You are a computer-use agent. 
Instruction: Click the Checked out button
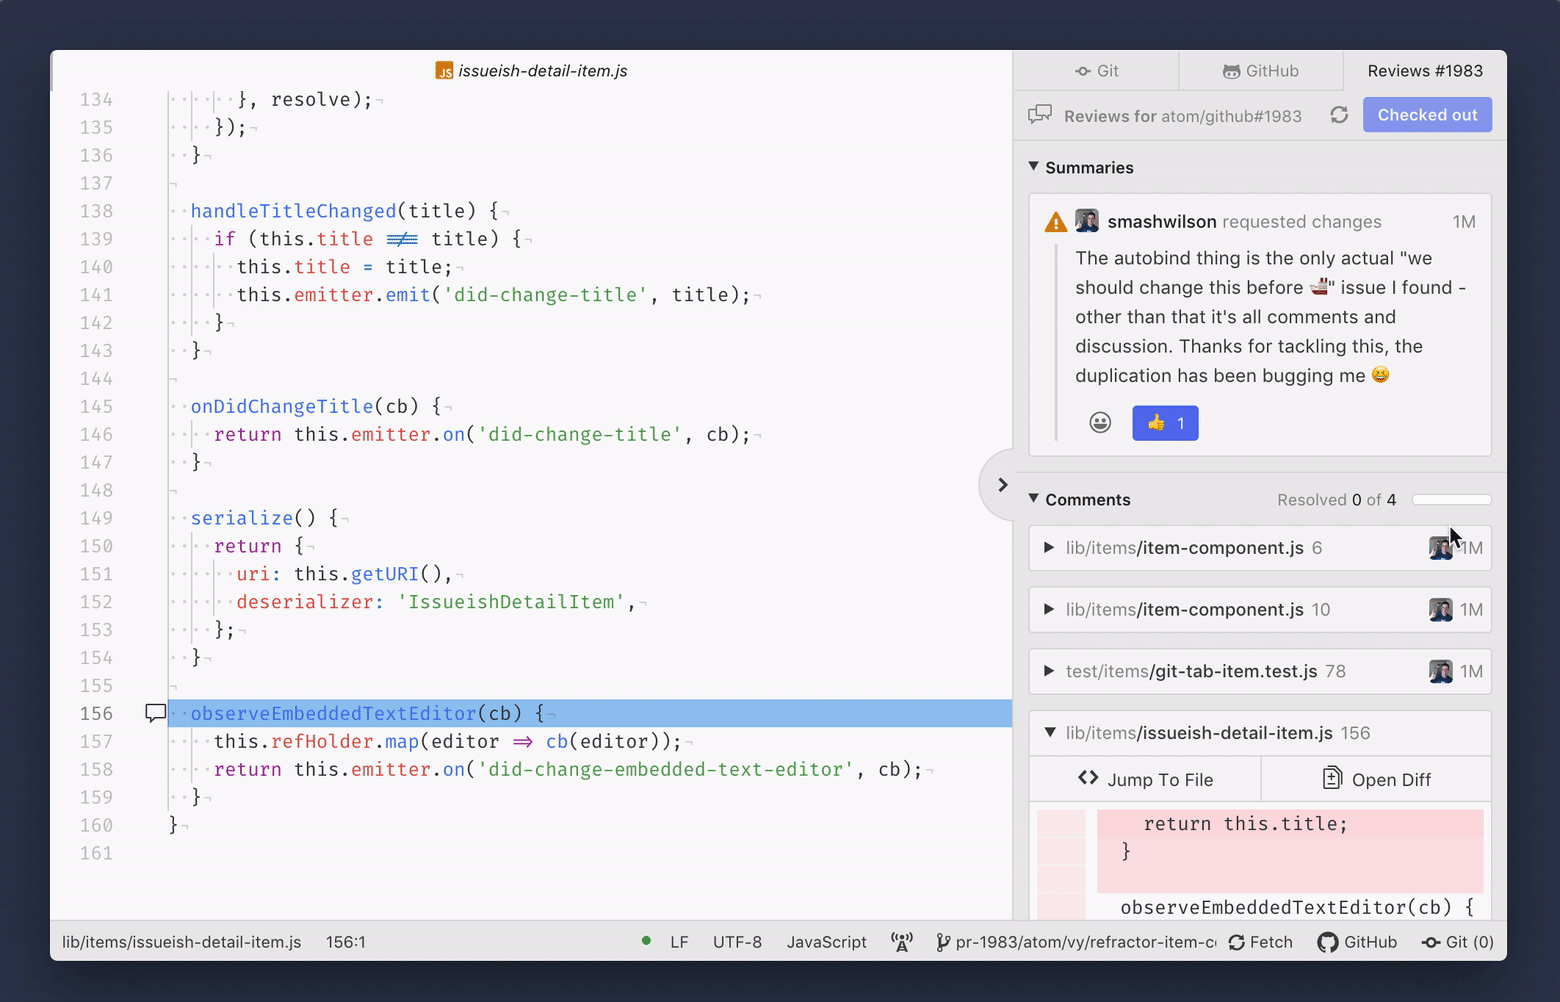(x=1427, y=115)
